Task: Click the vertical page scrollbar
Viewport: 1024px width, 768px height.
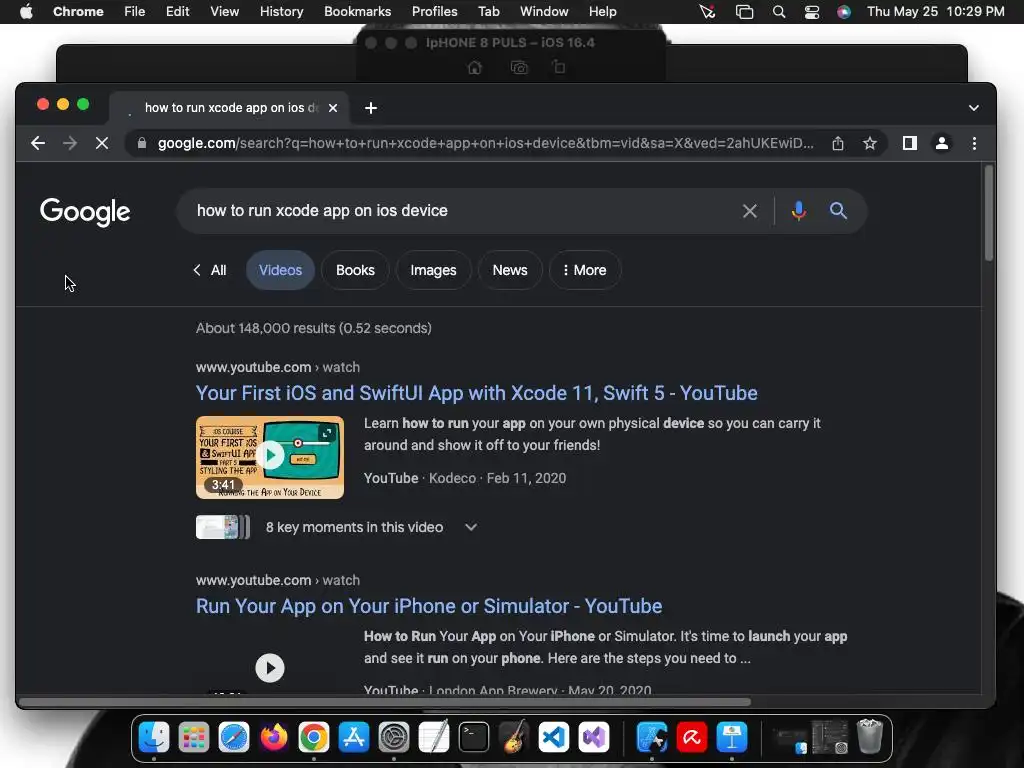Action: click(x=989, y=216)
